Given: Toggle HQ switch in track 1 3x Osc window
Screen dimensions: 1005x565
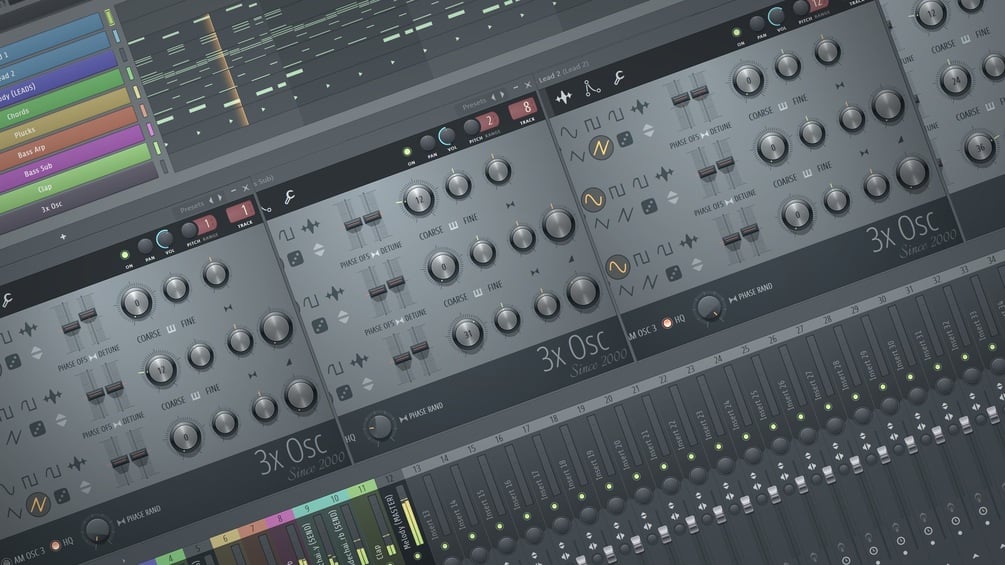Looking at the screenshot, I should (x=55, y=546).
